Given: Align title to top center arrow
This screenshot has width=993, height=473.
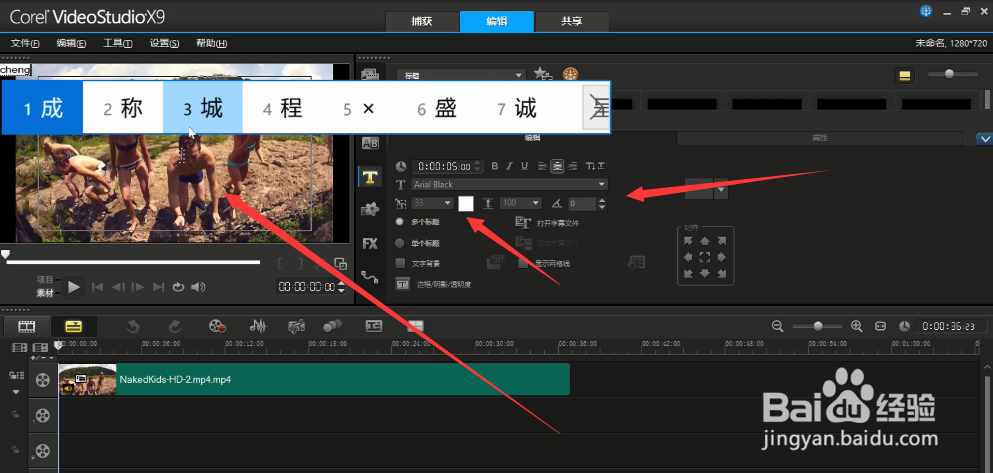Looking at the screenshot, I should coord(705,241).
